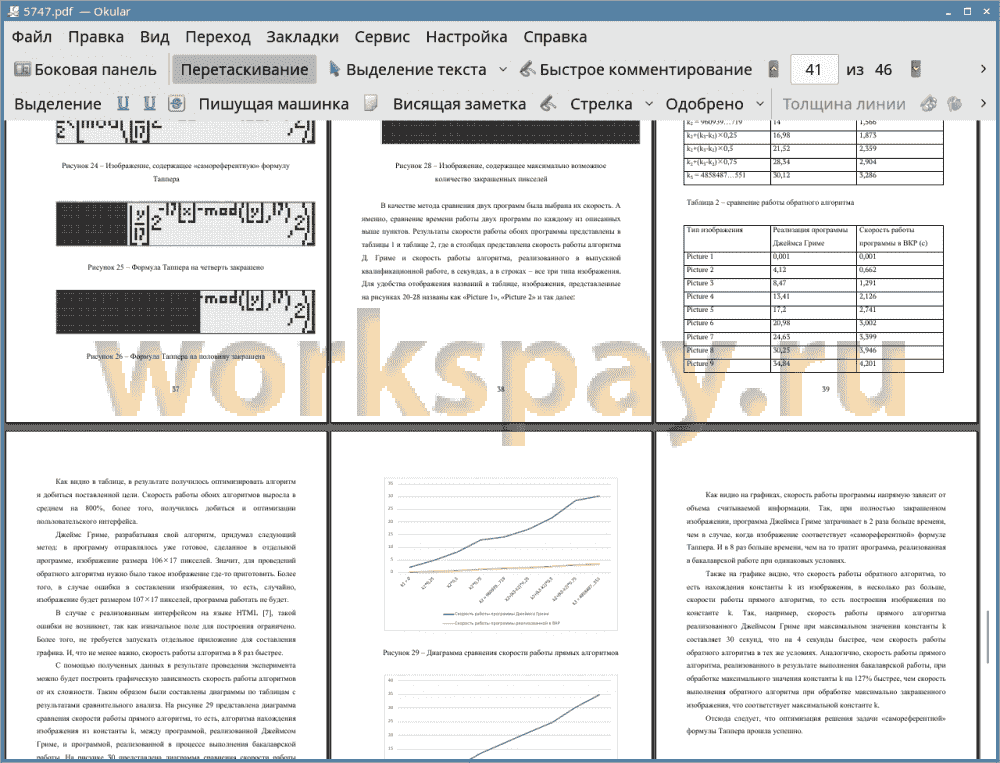
Task: Click page number 38 at page bottom
Action: (501, 389)
